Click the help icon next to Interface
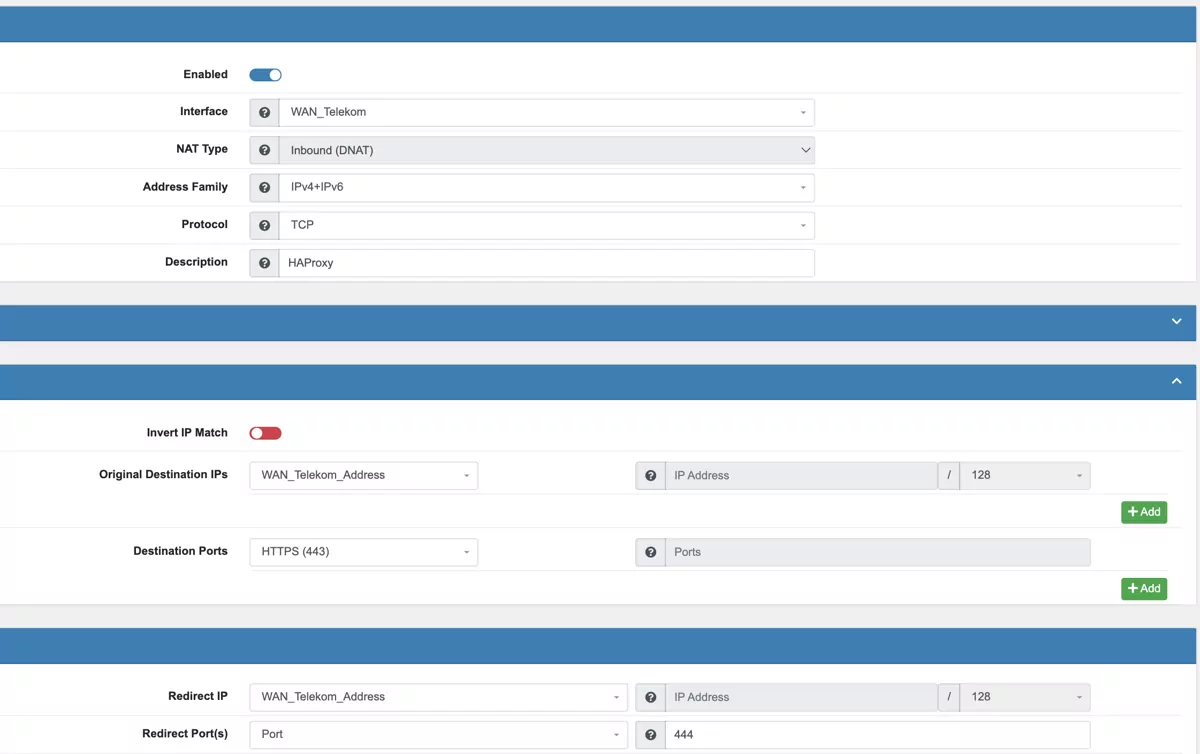This screenshot has width=1200, height=754. pos(263,112)
